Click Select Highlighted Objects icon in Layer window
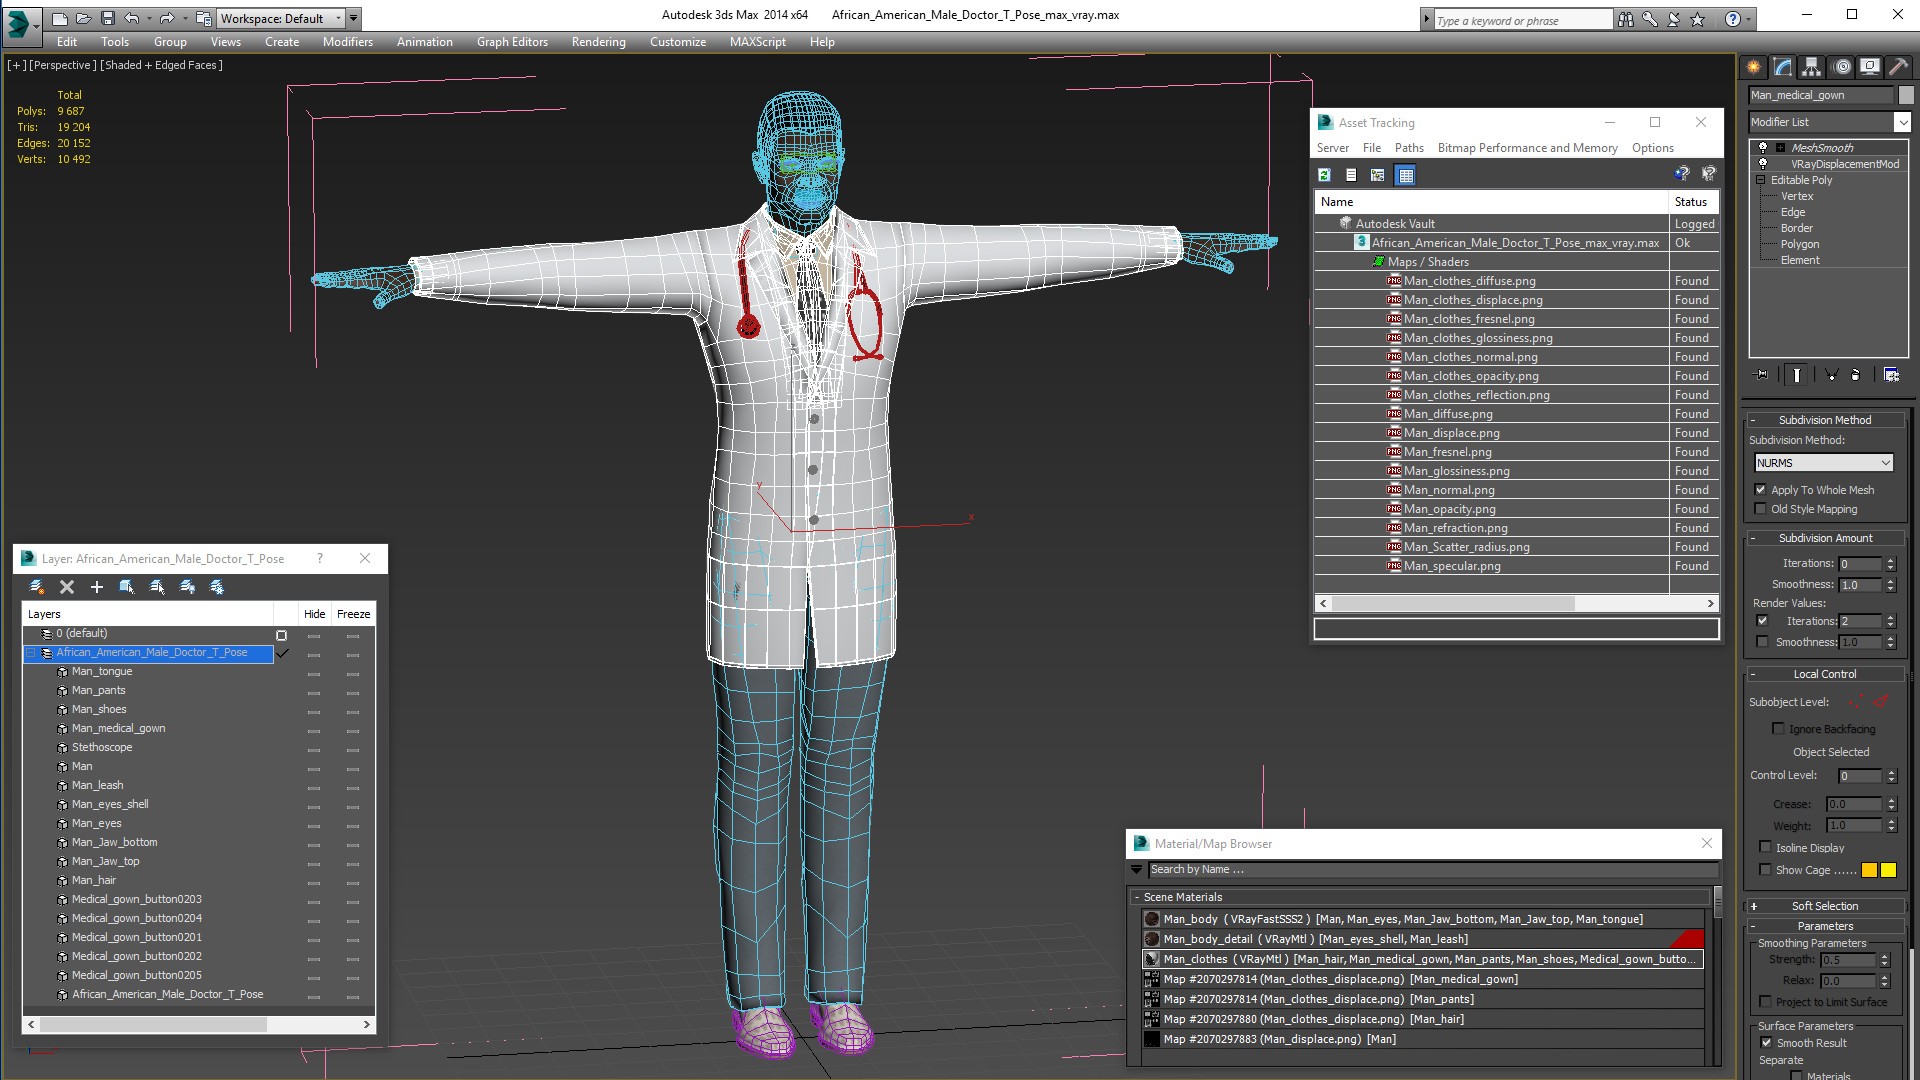The width and height of the screenshot is (1920, 1080). (127, 587)
